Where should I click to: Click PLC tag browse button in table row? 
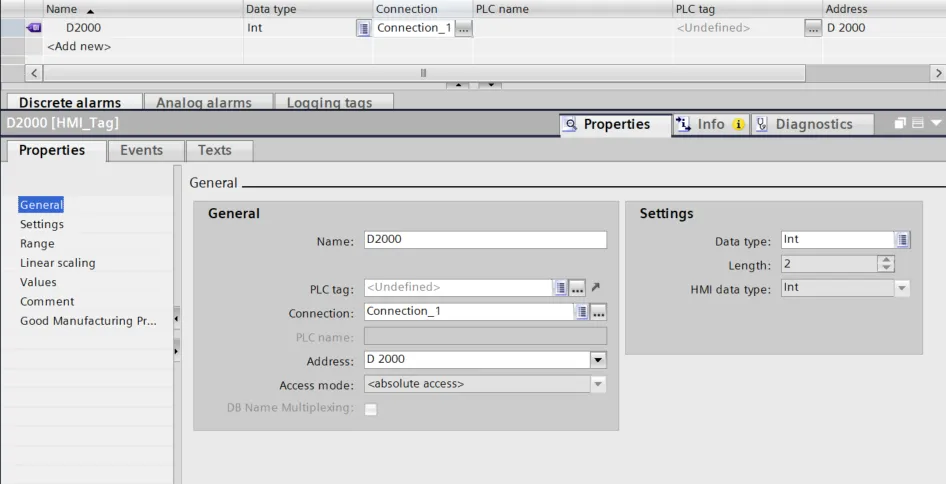[813, 28]
